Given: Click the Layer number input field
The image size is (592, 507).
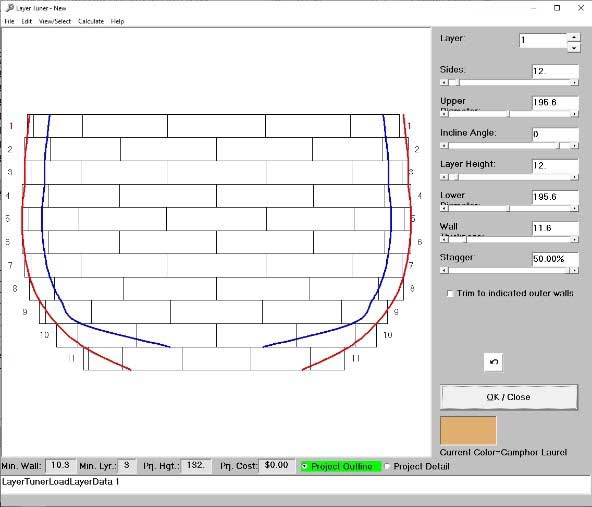Looking at the screenshot, I should click(543, 40).
